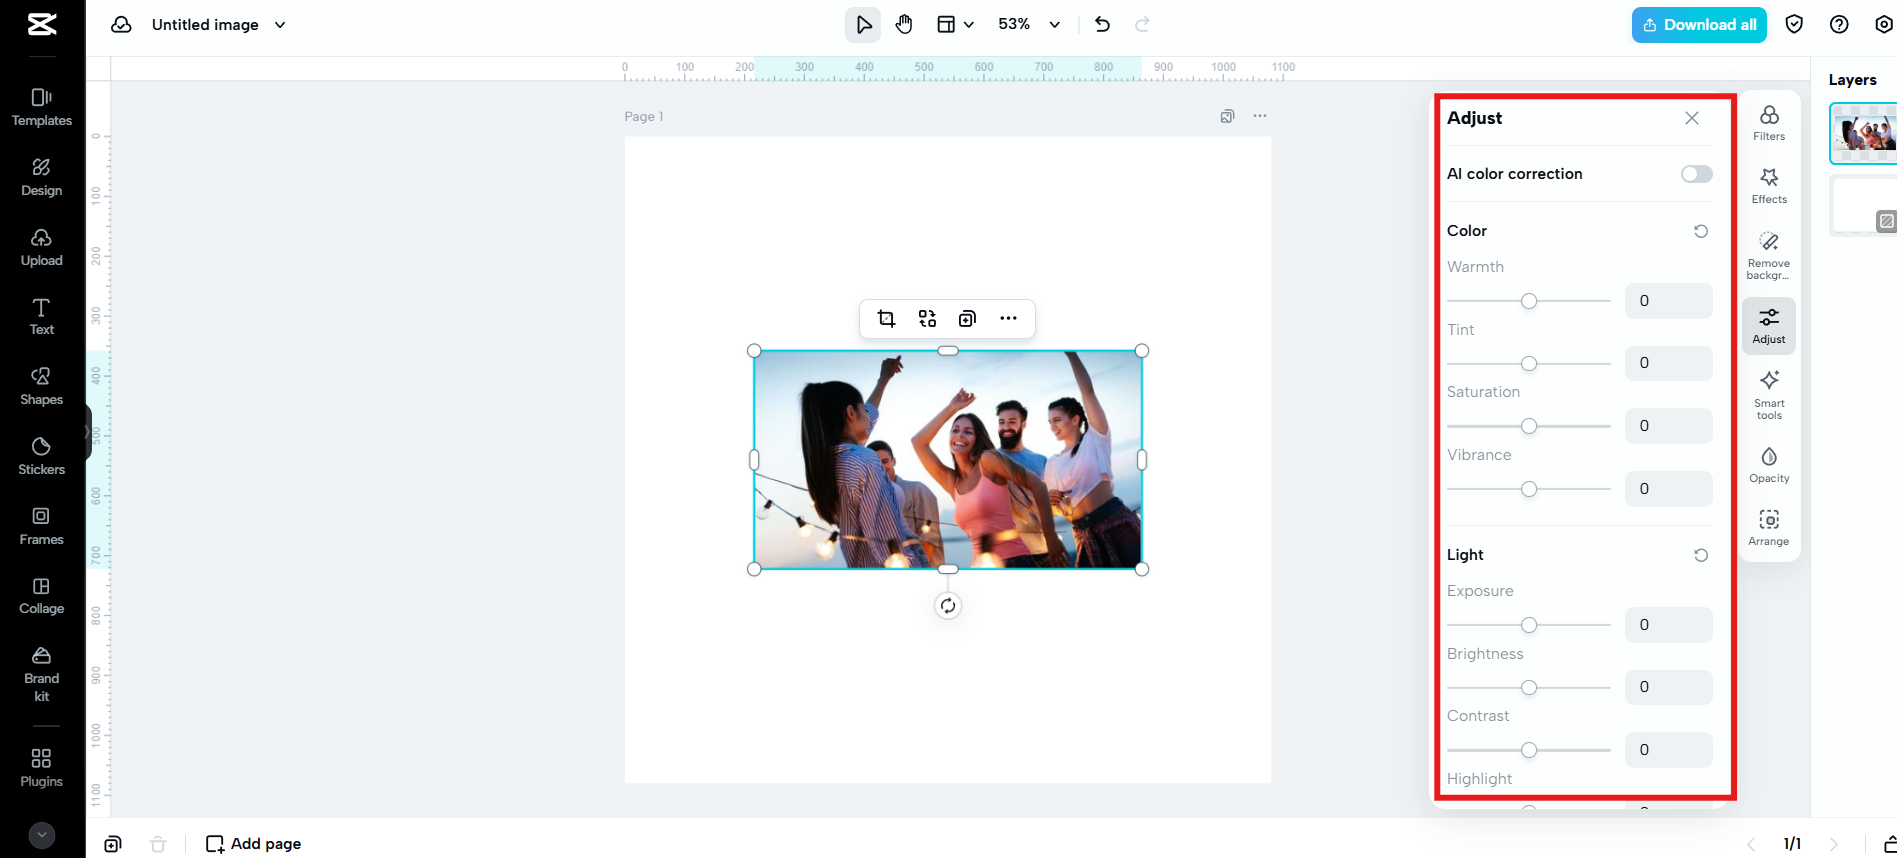Click the Brightness value input field

coord(1669,687)
